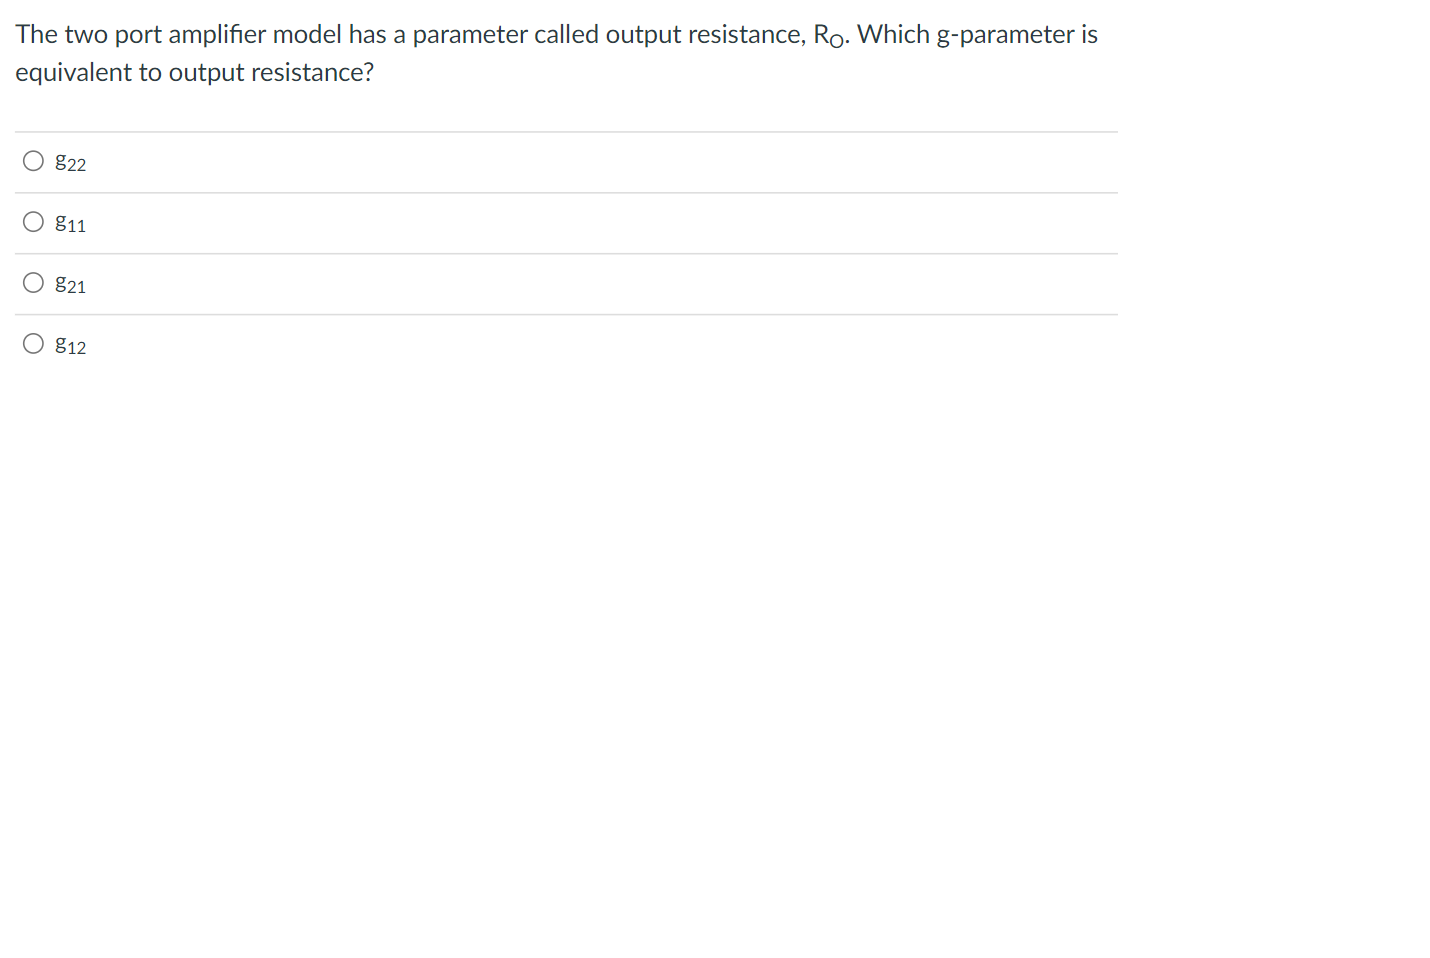Viewport: 1430px width, 958px height.
Task: Click the radio circle next to g12
Action: [x=32, y=343]
